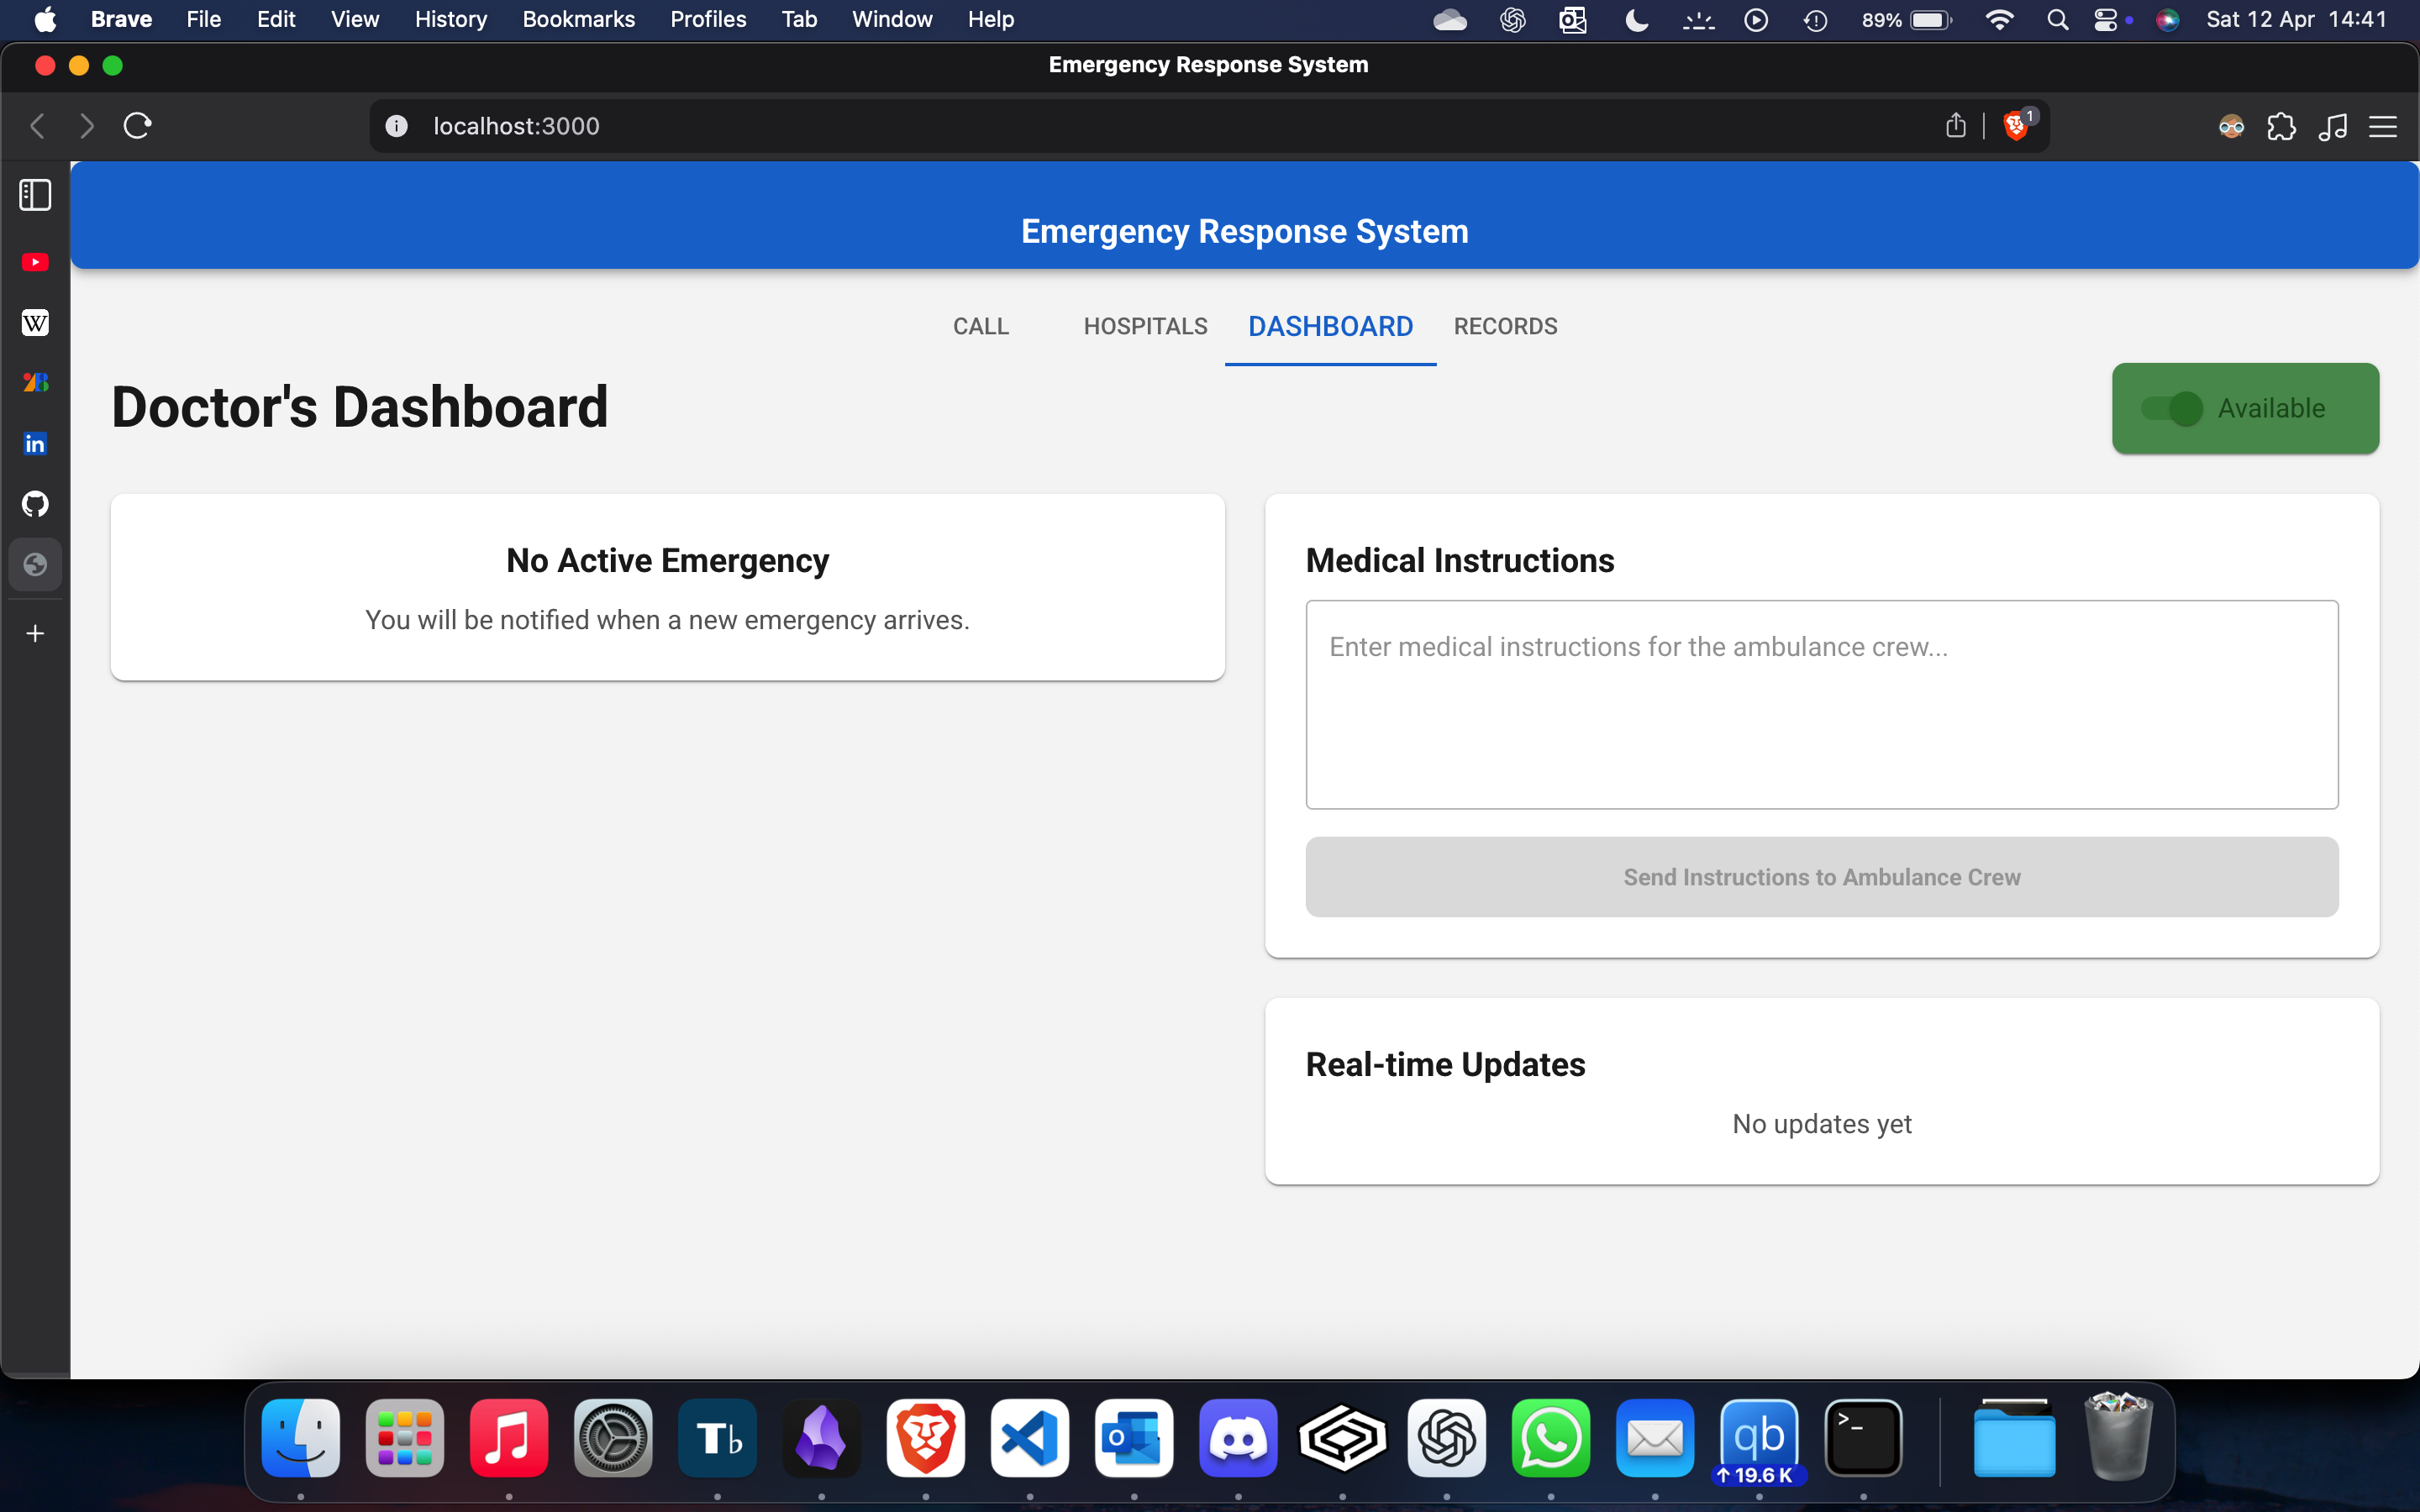Click the Brave Shields lion icon

coord(2015,126)
